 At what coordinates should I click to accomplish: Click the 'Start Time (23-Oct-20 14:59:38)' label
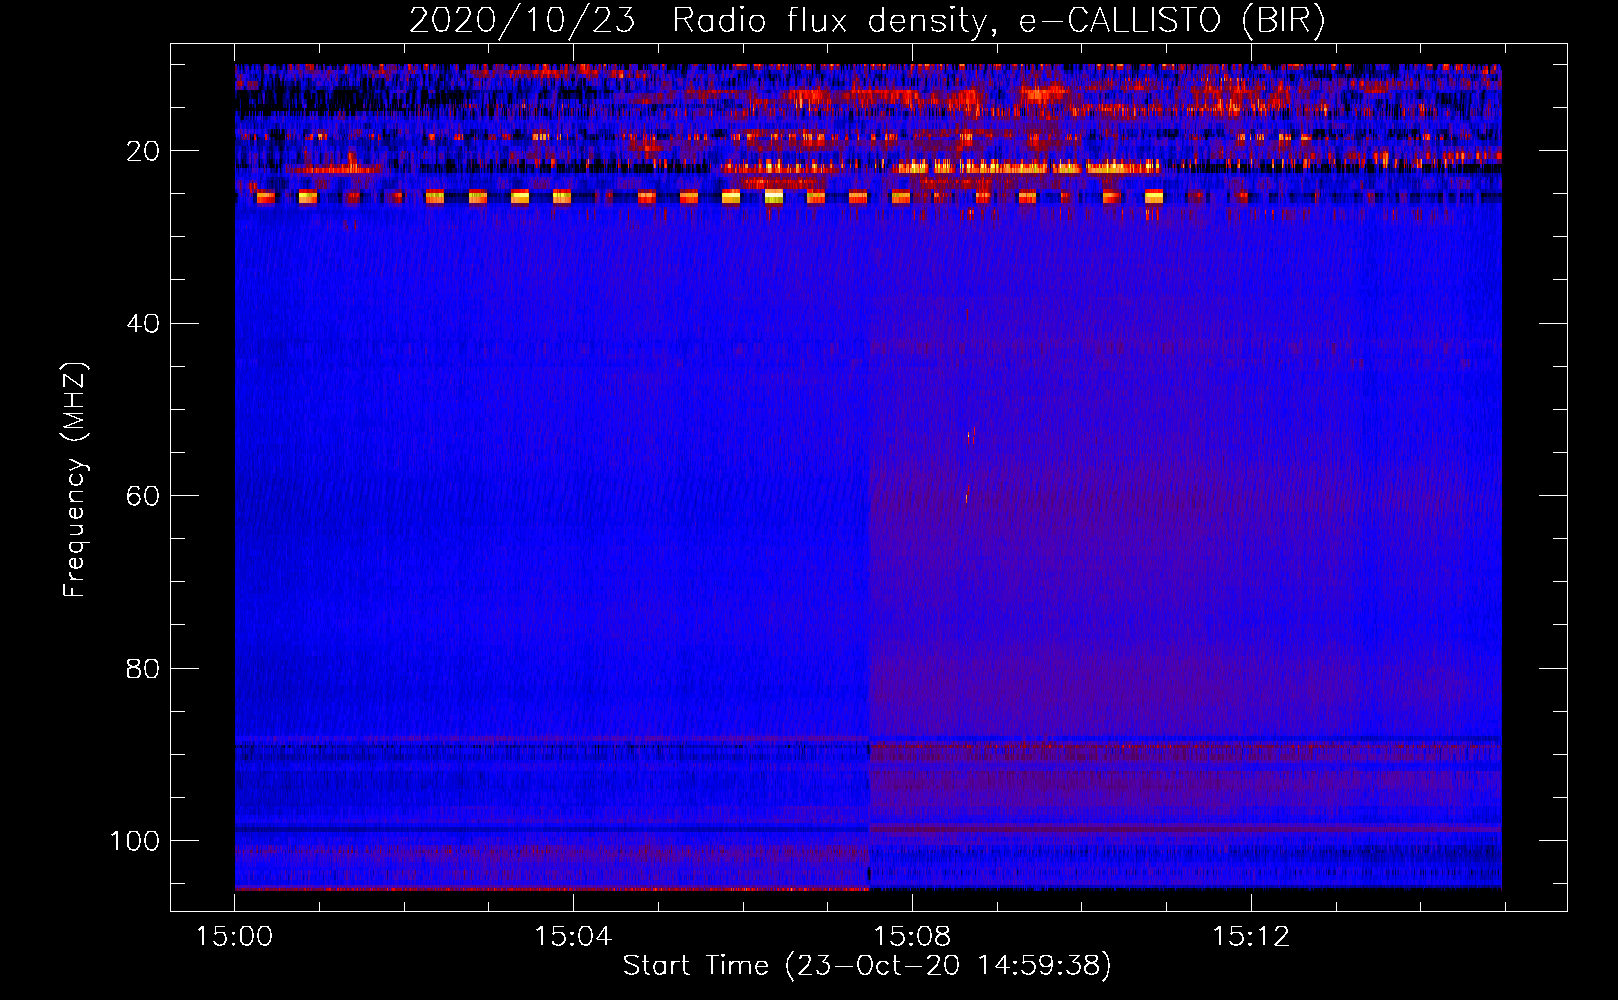(x=867, y=966)
